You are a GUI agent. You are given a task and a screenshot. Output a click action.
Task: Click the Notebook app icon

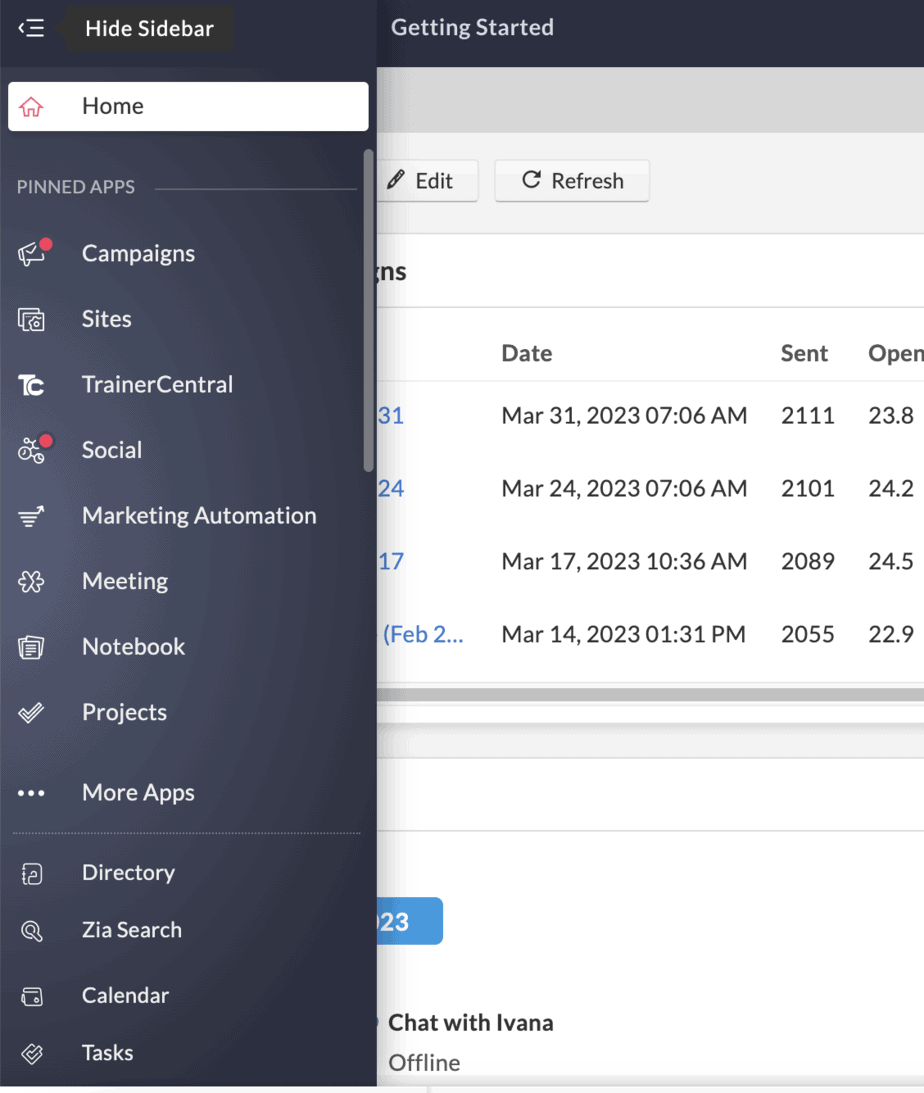pos(31,647)
